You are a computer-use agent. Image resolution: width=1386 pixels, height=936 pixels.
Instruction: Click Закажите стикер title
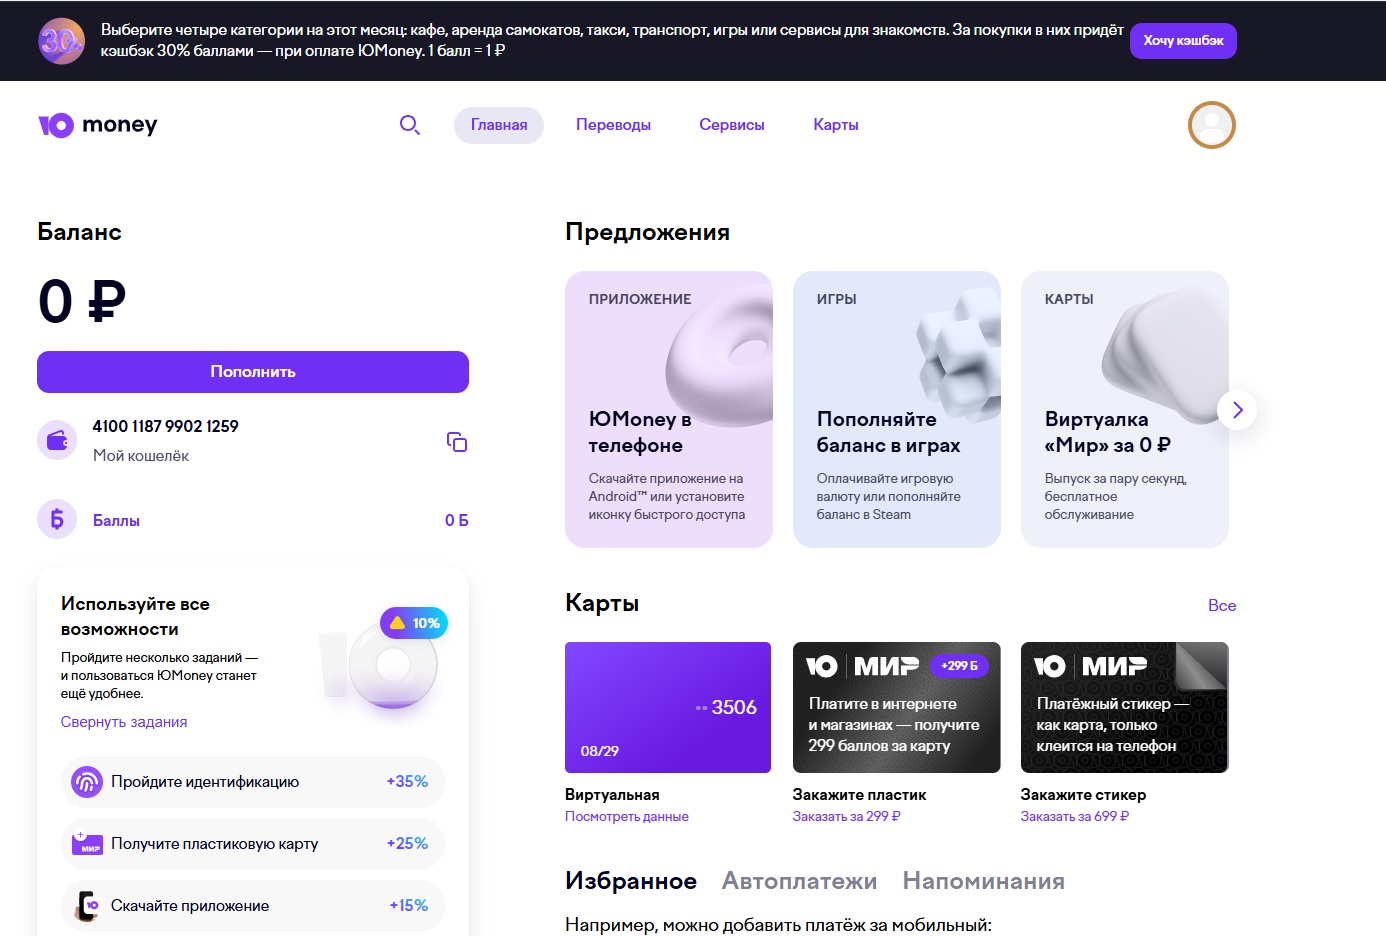click(1084, 795)
